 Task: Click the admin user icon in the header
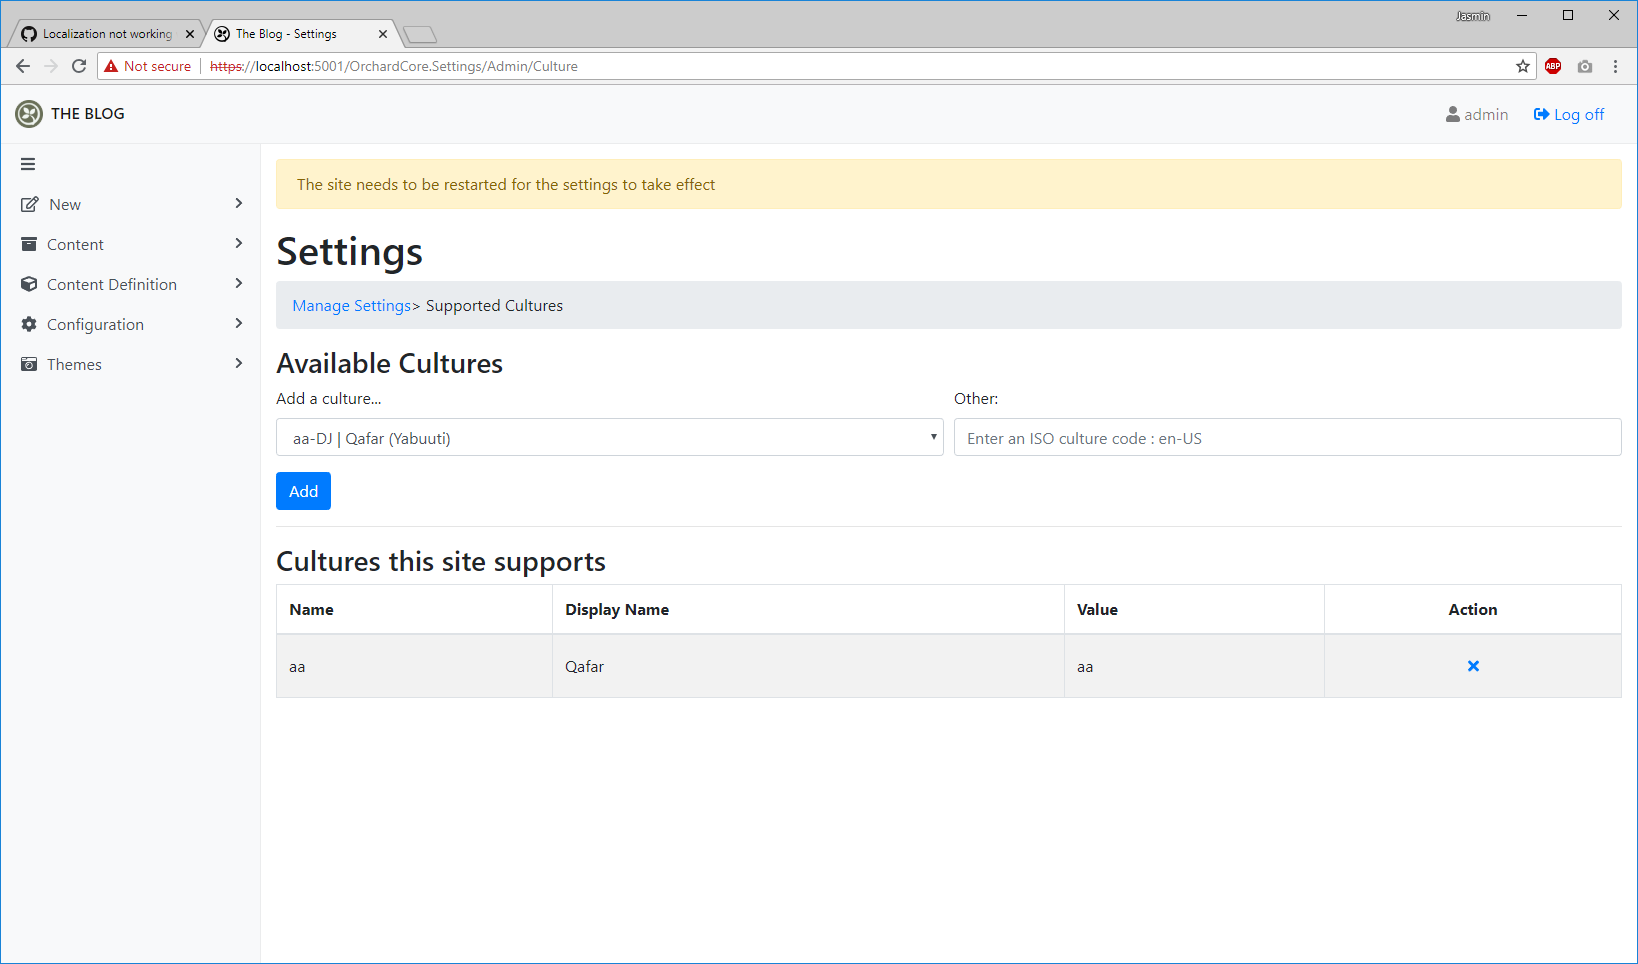coord(1452,113)
